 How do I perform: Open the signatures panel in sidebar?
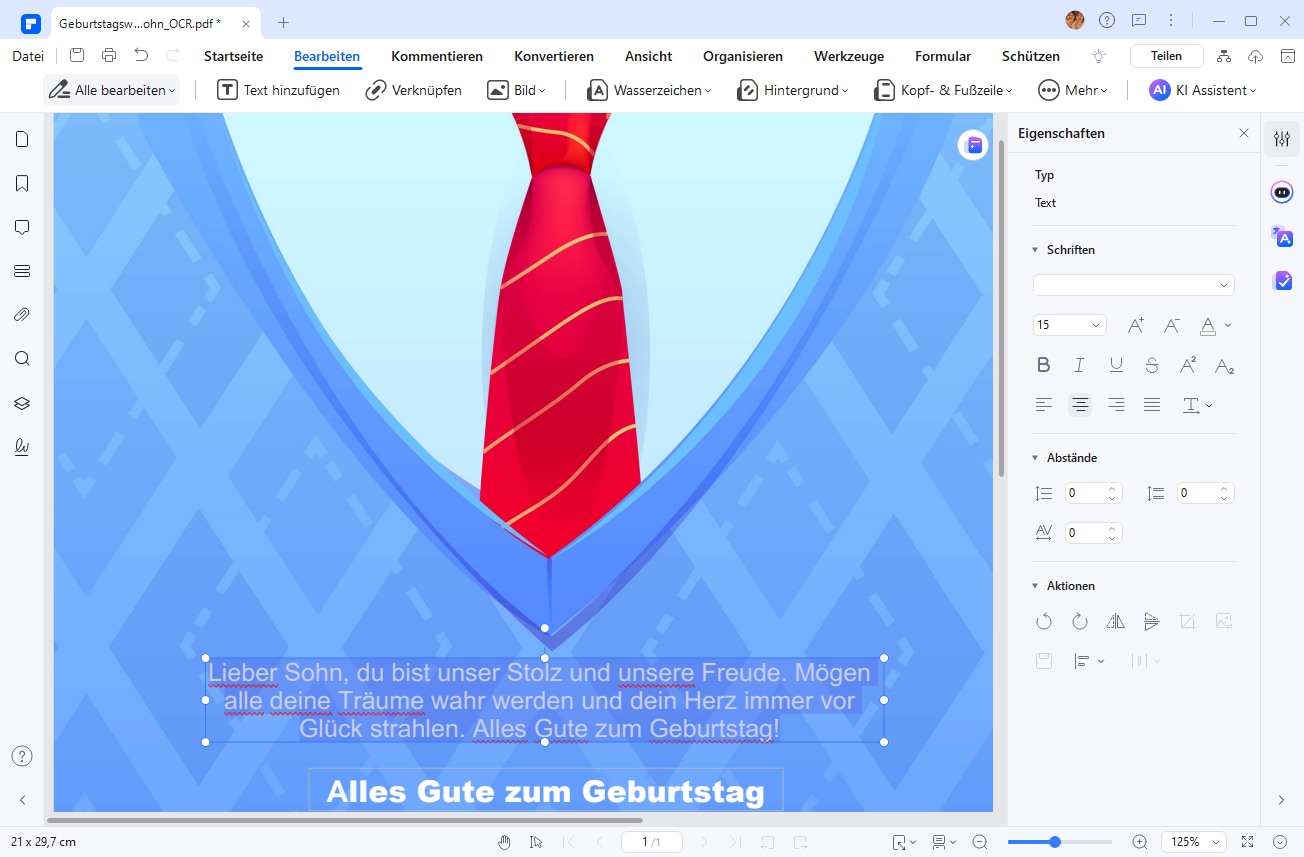coord(22,447)
